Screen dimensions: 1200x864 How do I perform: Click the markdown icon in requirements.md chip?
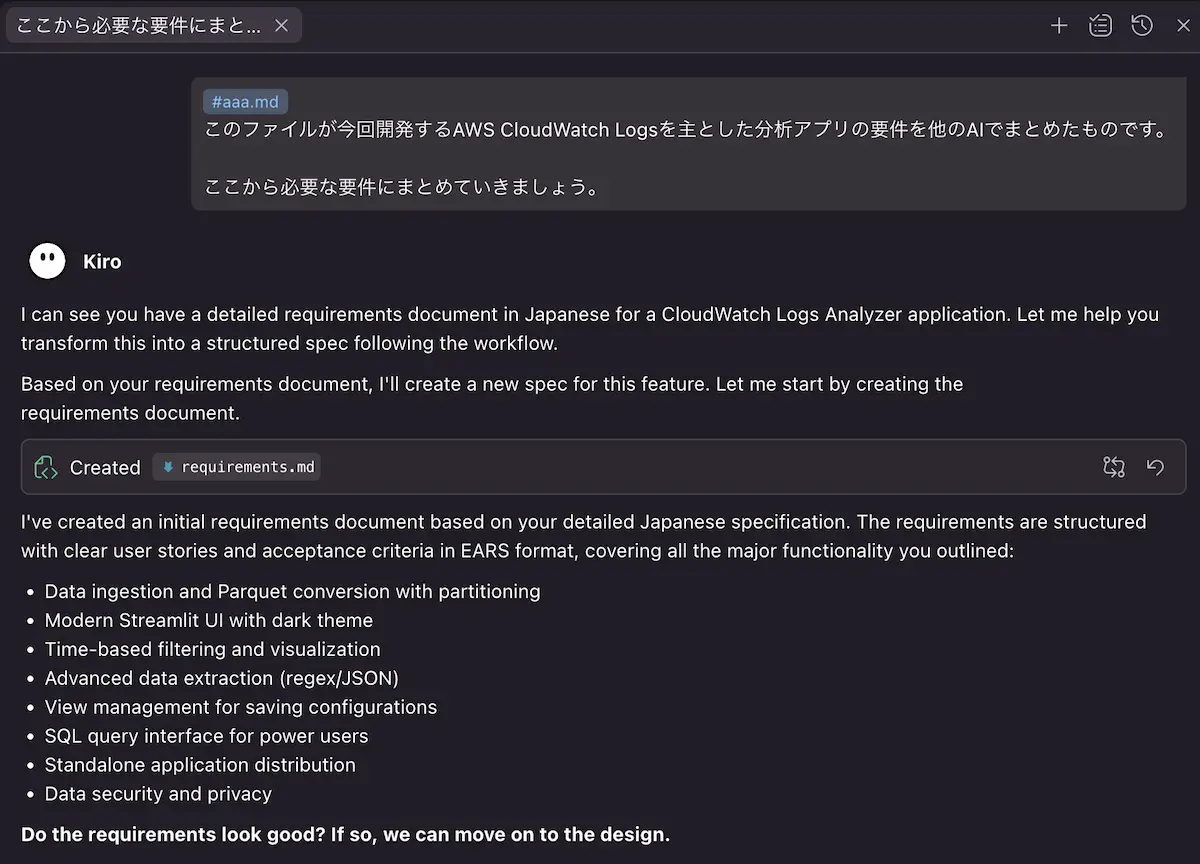(x=168, y=467)
